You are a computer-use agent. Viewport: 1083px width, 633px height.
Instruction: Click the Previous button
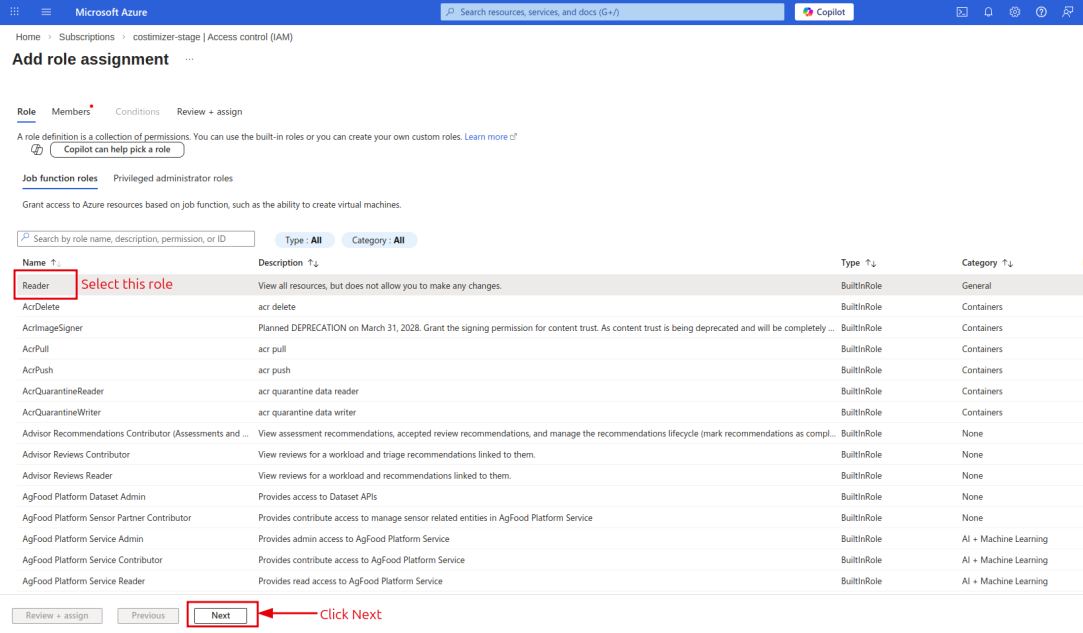[148, 615]
